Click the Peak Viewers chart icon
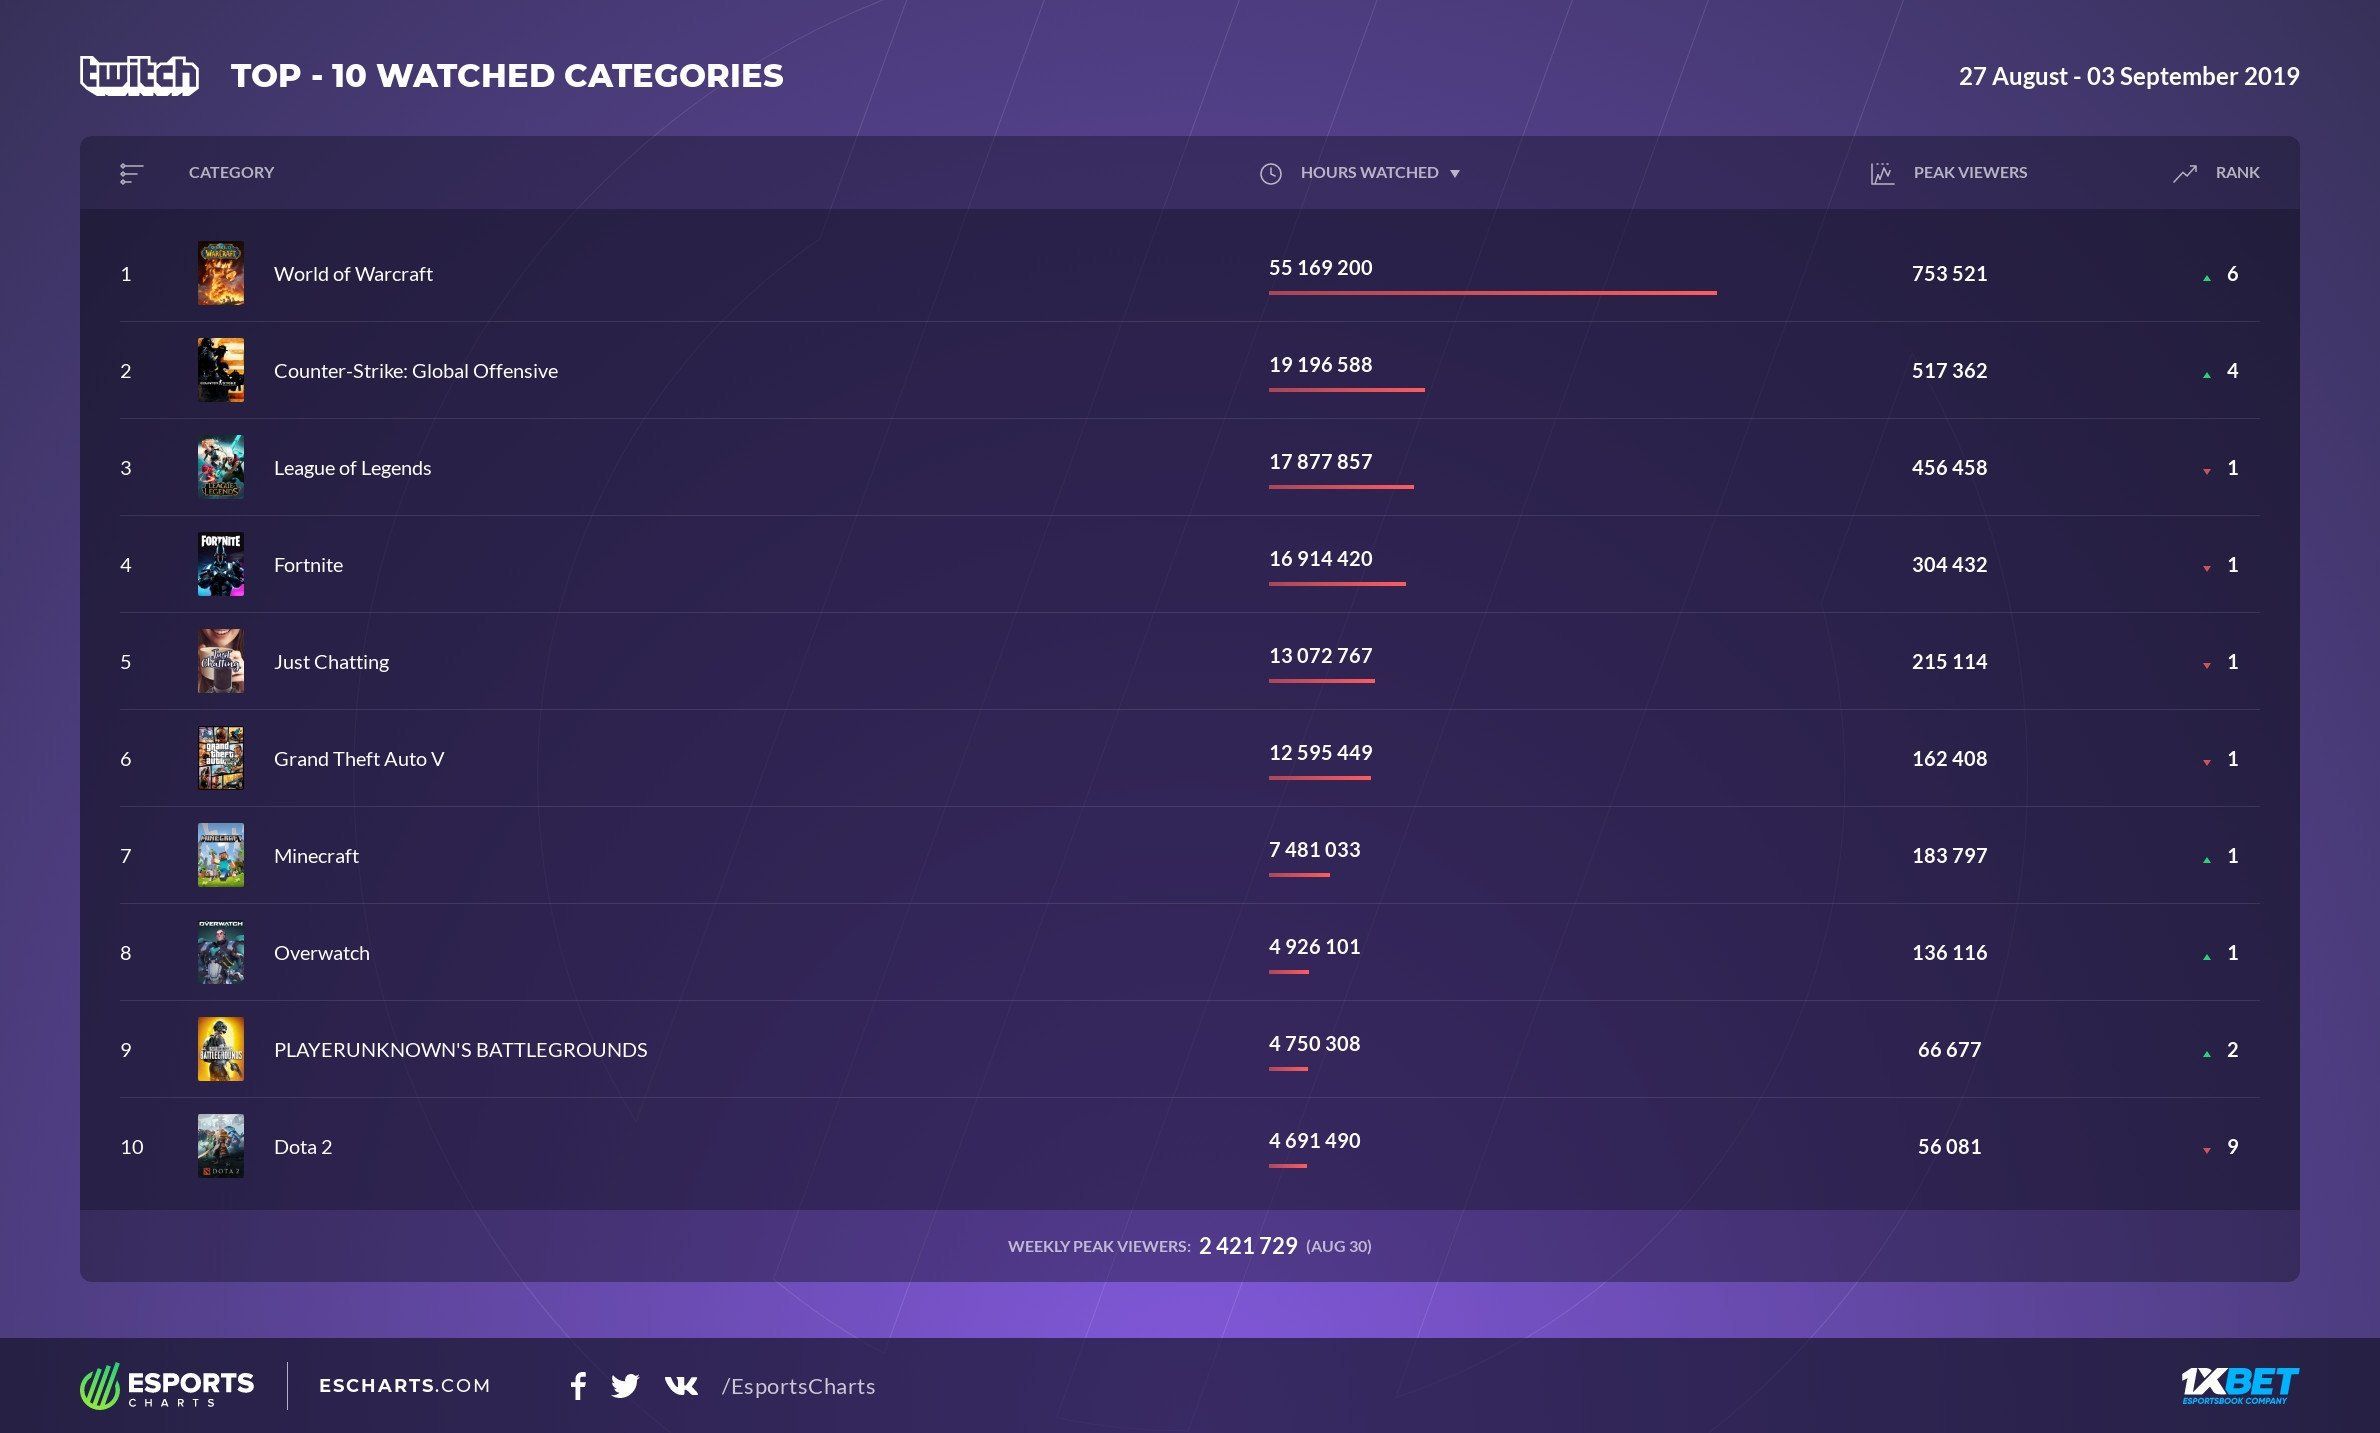The width and height of the screenshot is (2380, 1433). [x=1882, y=173]
